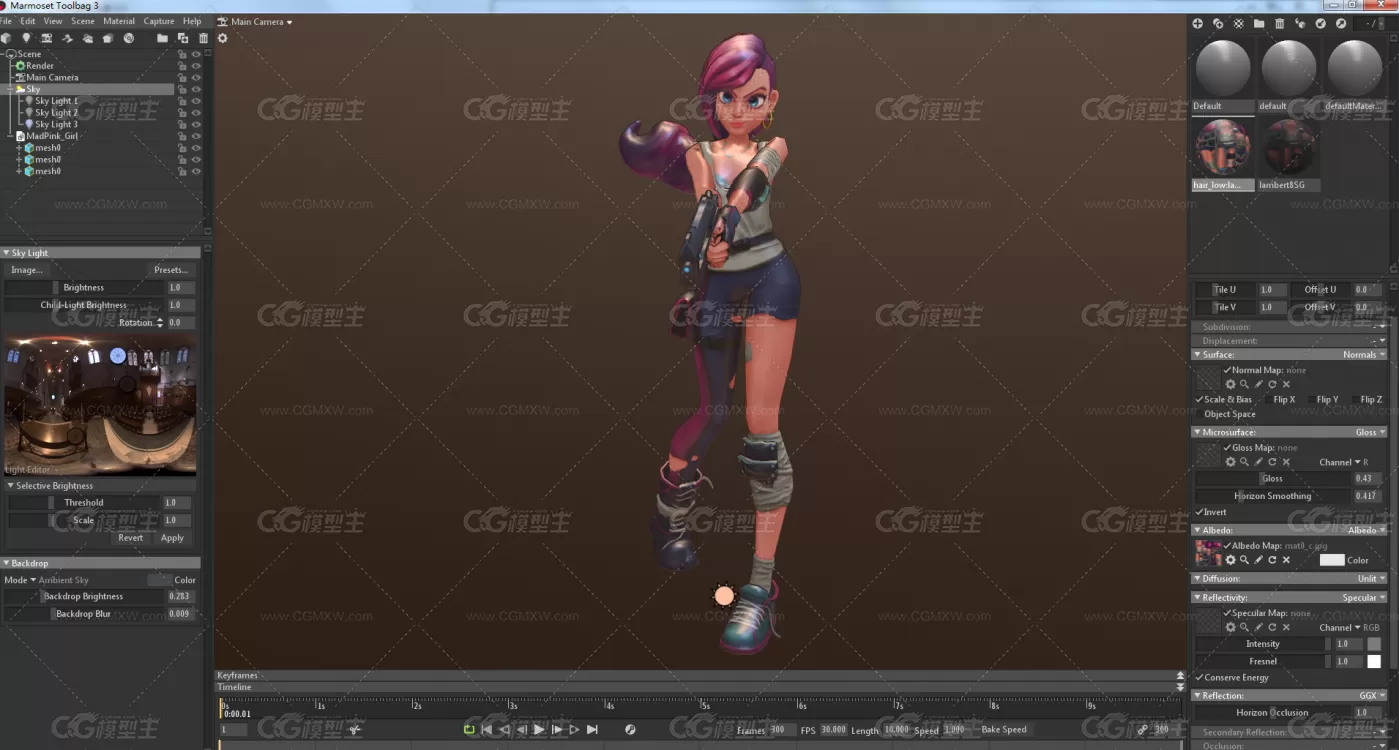This screenshot has height=750, width=1399.
Task: Open the Surface Normals model dropdown
Action: pos(1364,354)
